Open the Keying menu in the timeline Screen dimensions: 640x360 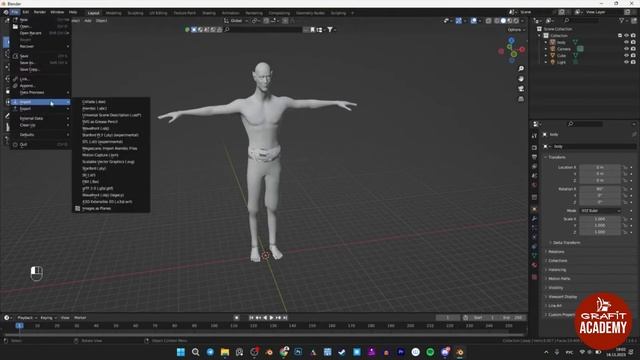click(48, 318)
